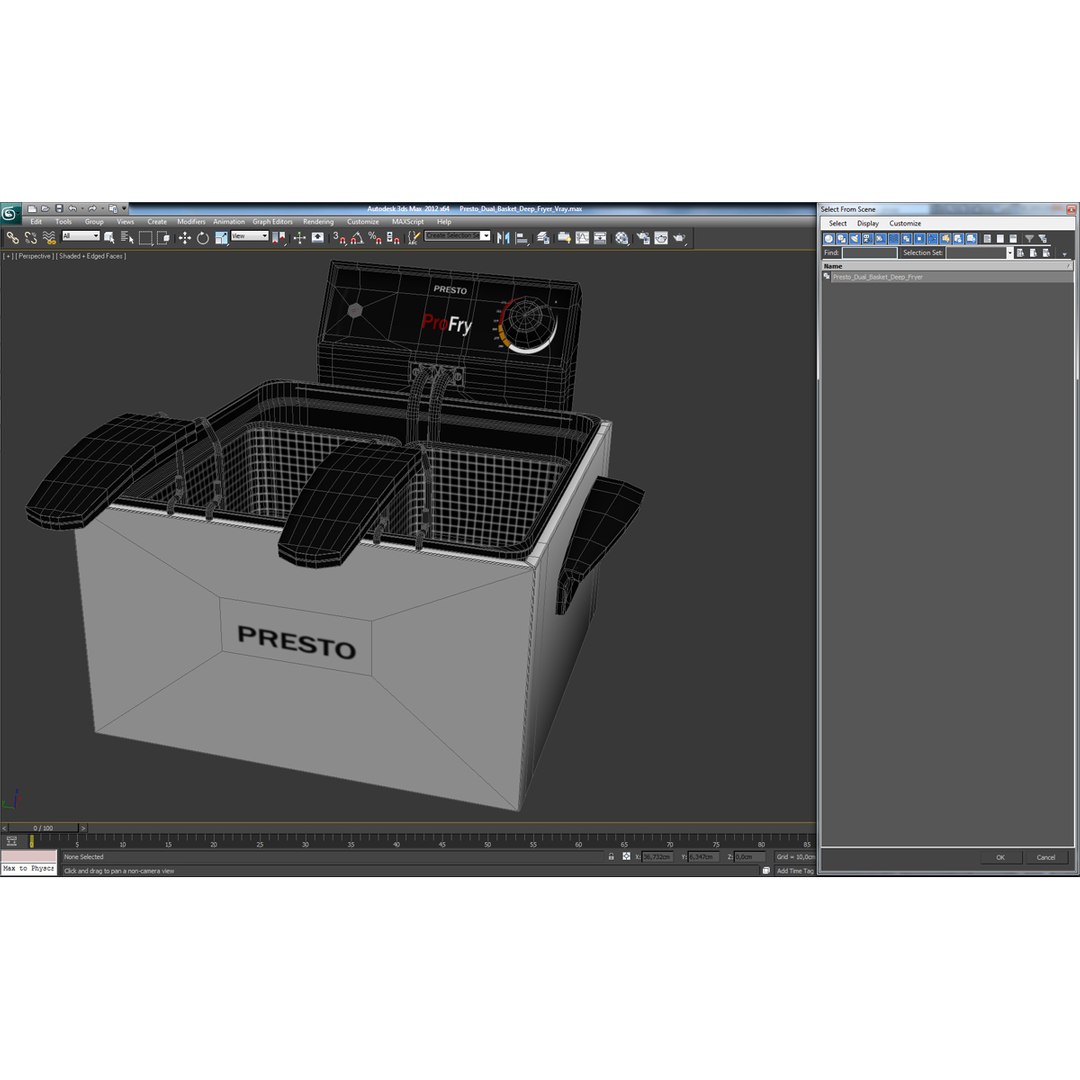Toggle the Window/Crossing selection button

tap(163, 238)
